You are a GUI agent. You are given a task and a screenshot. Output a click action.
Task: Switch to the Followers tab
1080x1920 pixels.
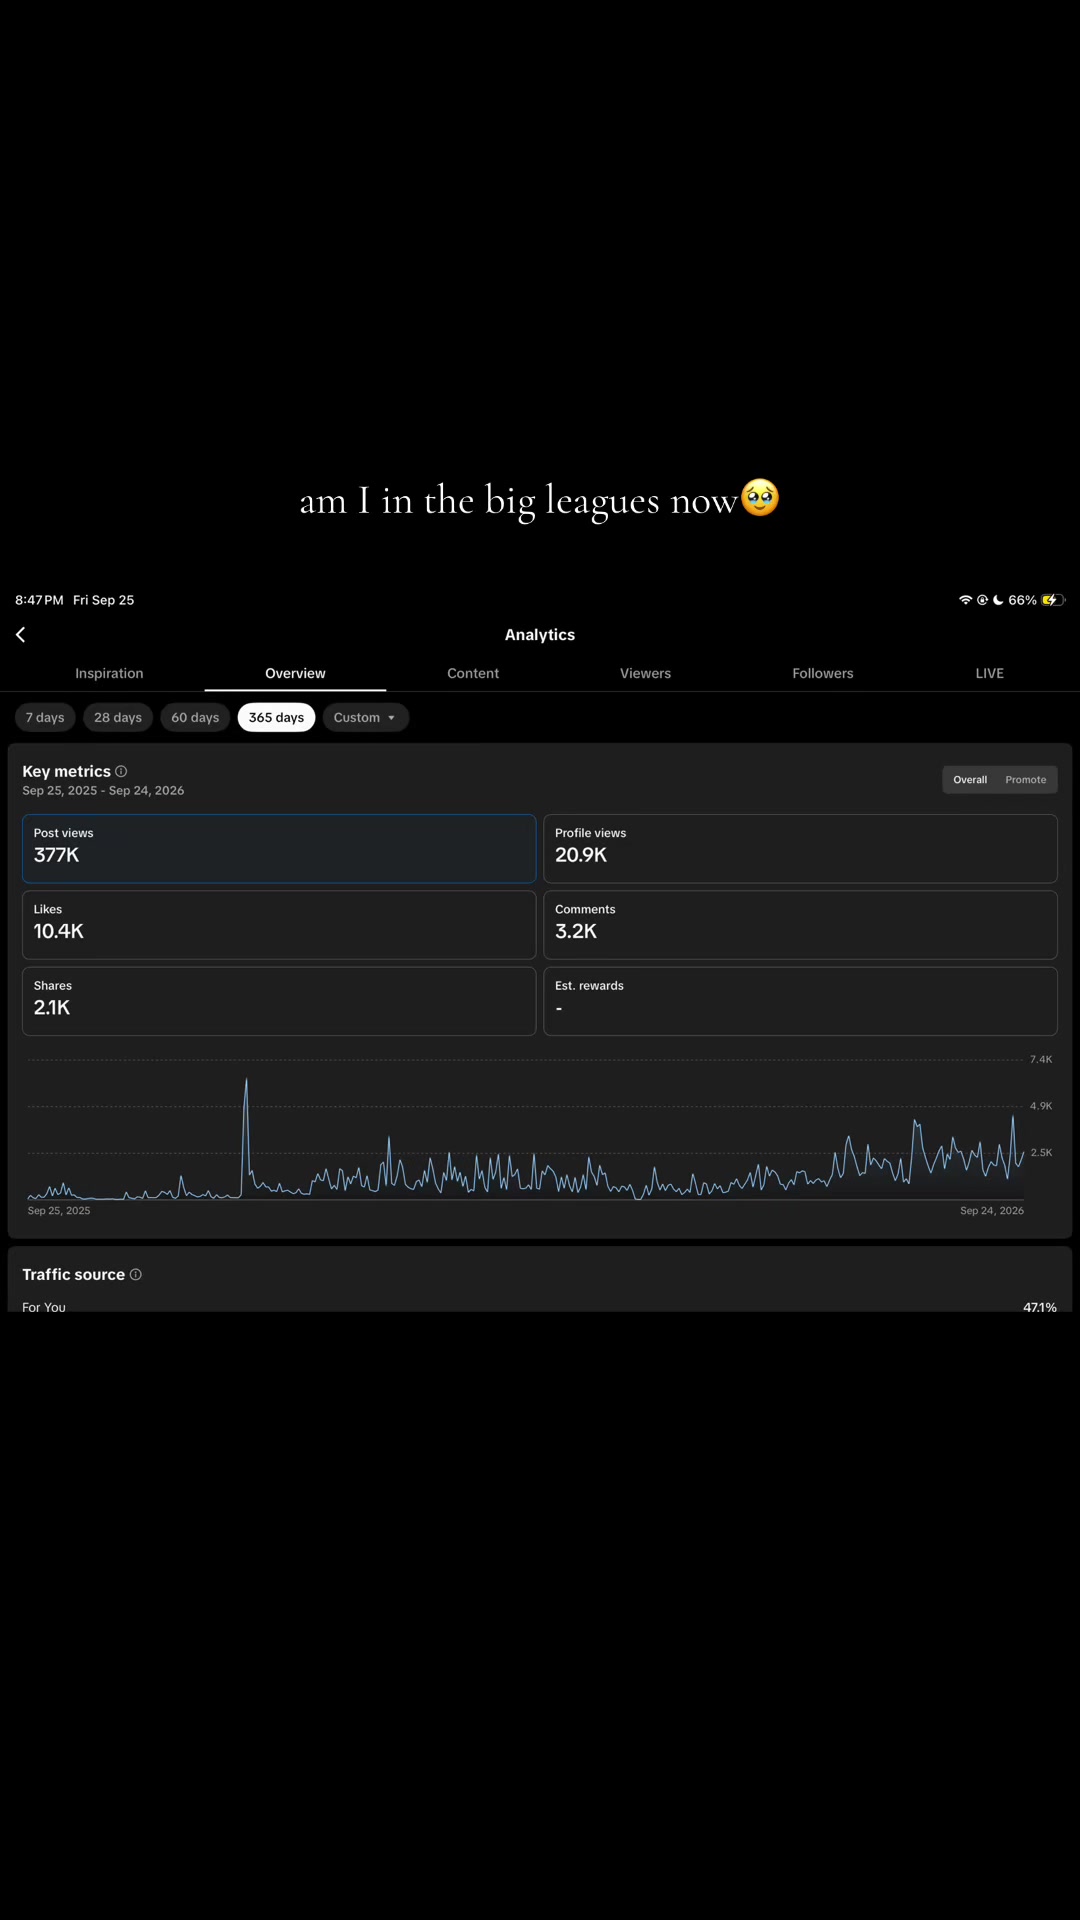click(823, 673)
